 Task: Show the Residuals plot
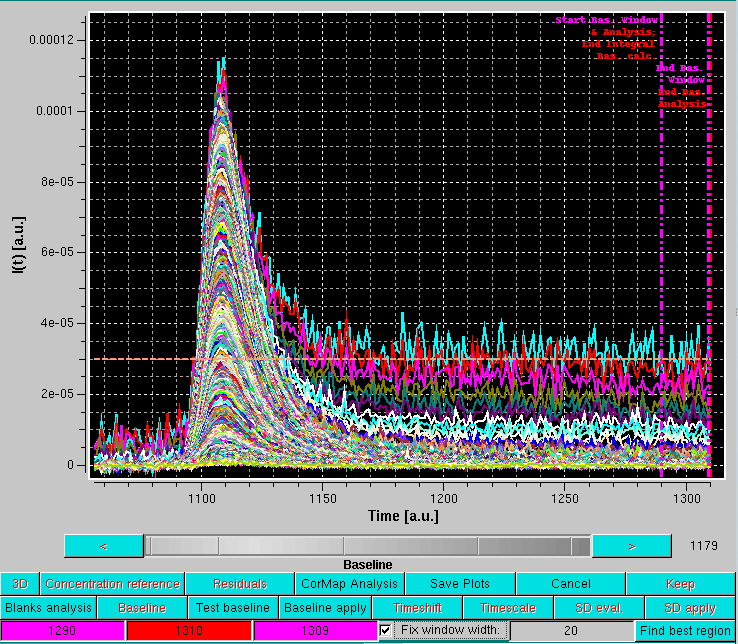point(240,584)
